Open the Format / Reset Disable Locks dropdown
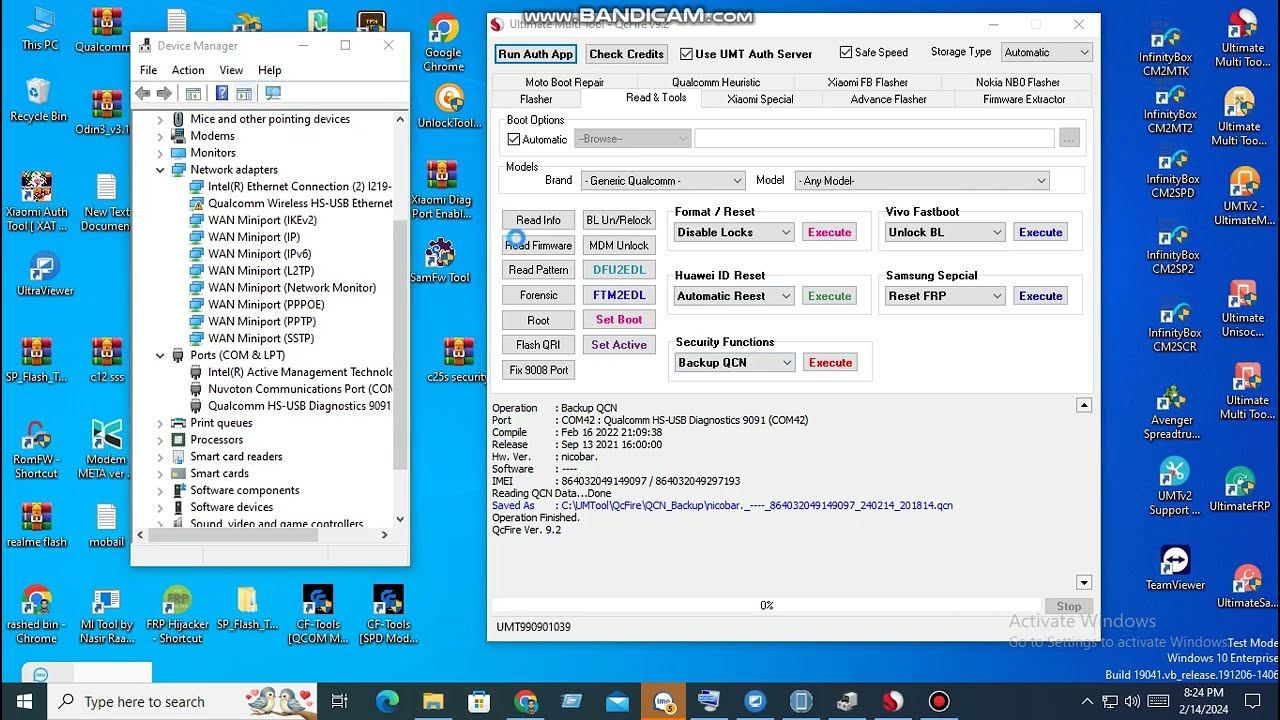This screenshot has height=720, width=1280. [734, 232]
